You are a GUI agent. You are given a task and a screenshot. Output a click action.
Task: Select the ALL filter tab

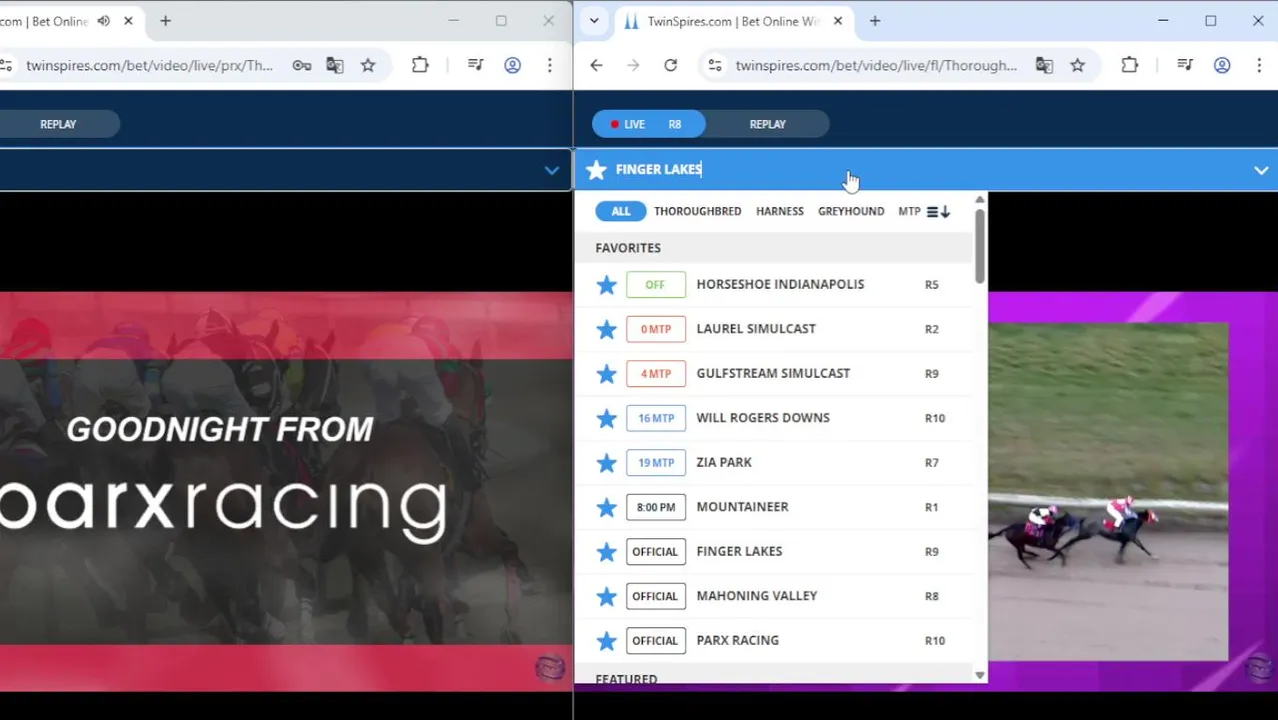click(x=621, y=211)
